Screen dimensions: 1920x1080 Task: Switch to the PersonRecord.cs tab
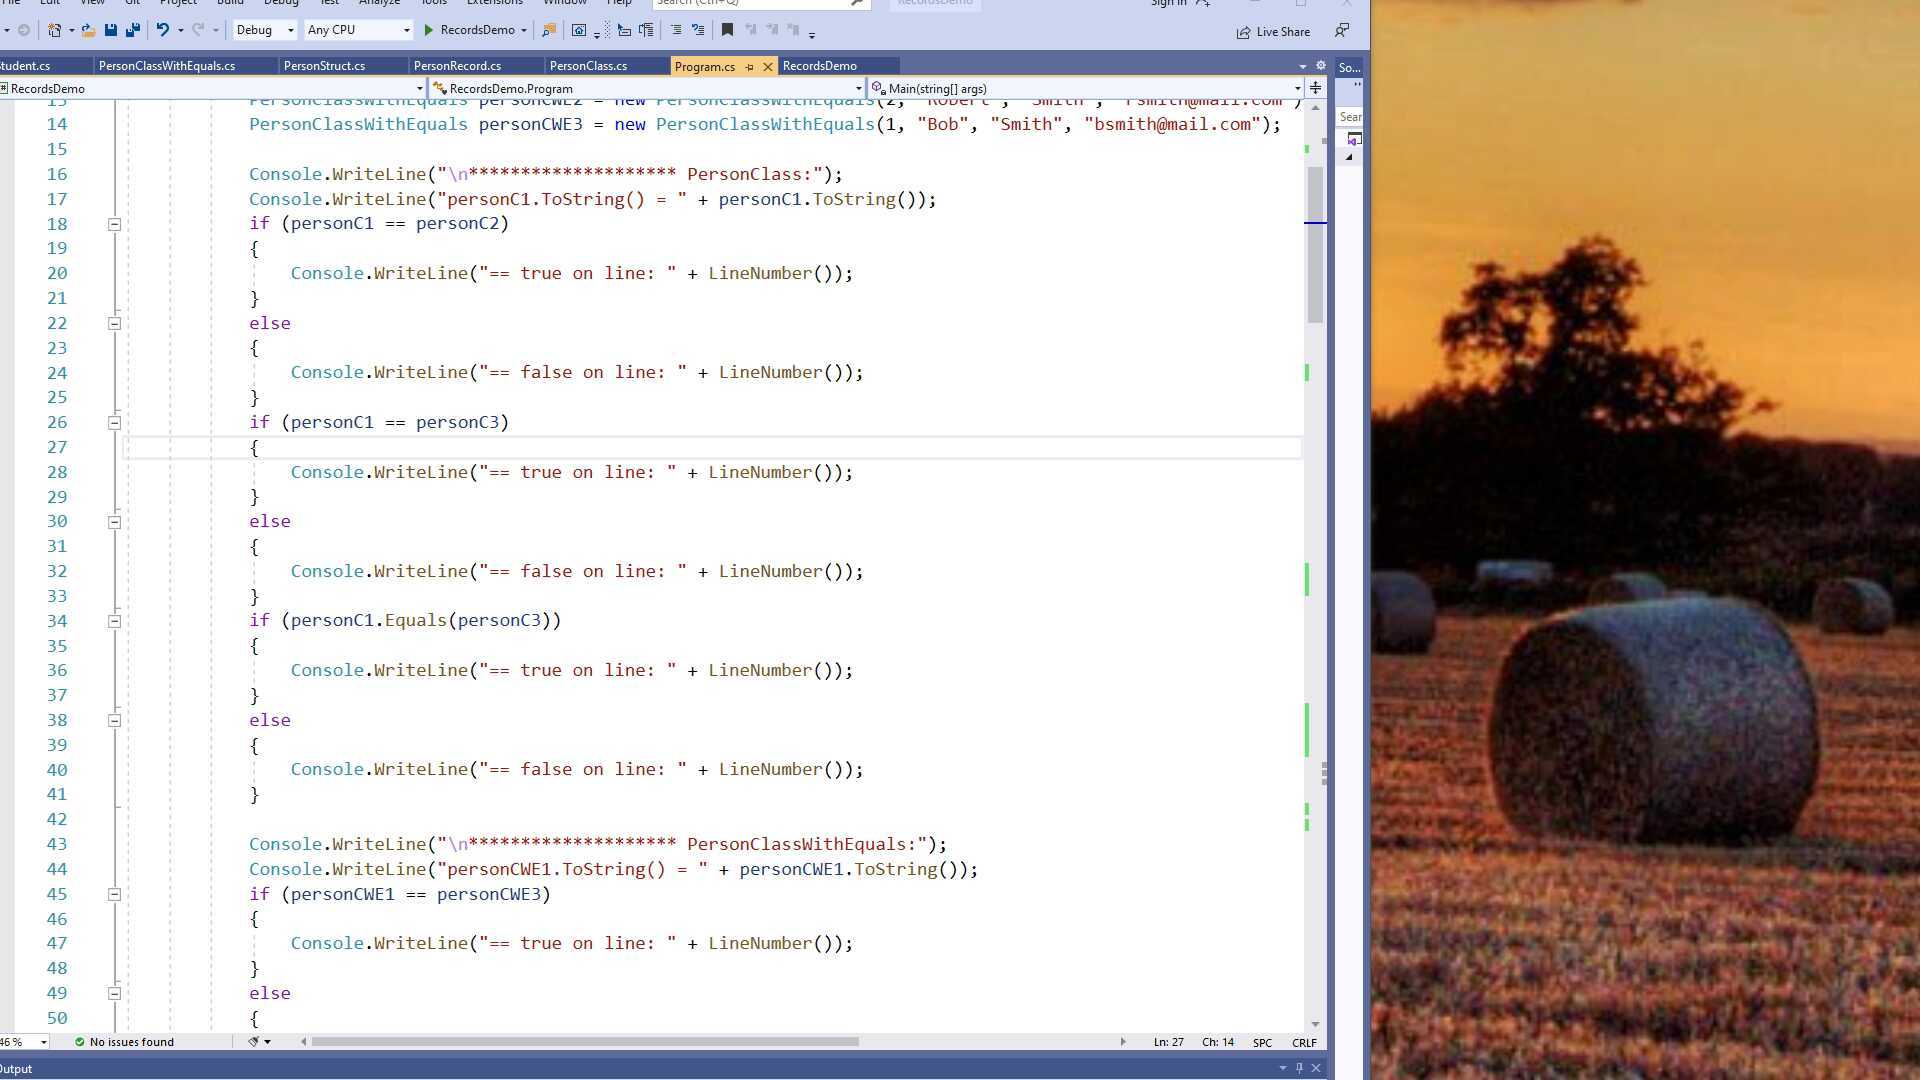457,66
